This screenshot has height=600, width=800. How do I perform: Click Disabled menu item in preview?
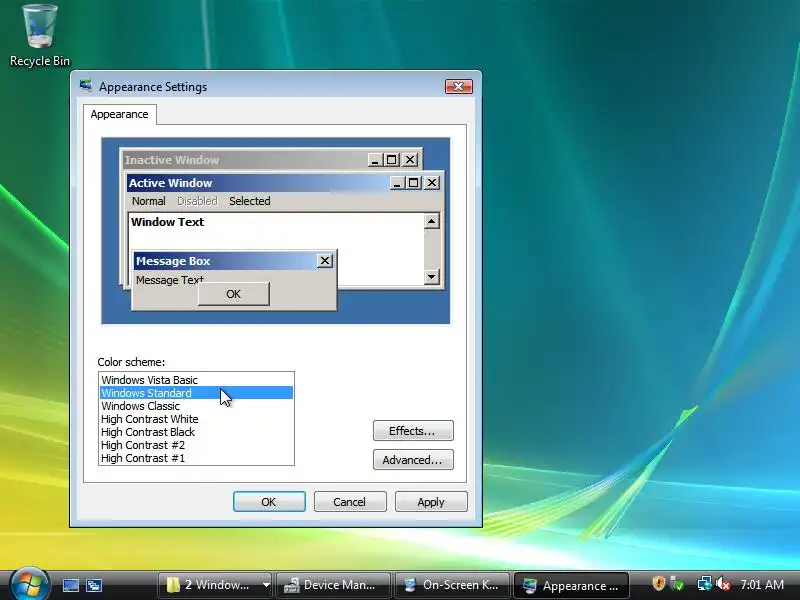click(x=197, y=201)
